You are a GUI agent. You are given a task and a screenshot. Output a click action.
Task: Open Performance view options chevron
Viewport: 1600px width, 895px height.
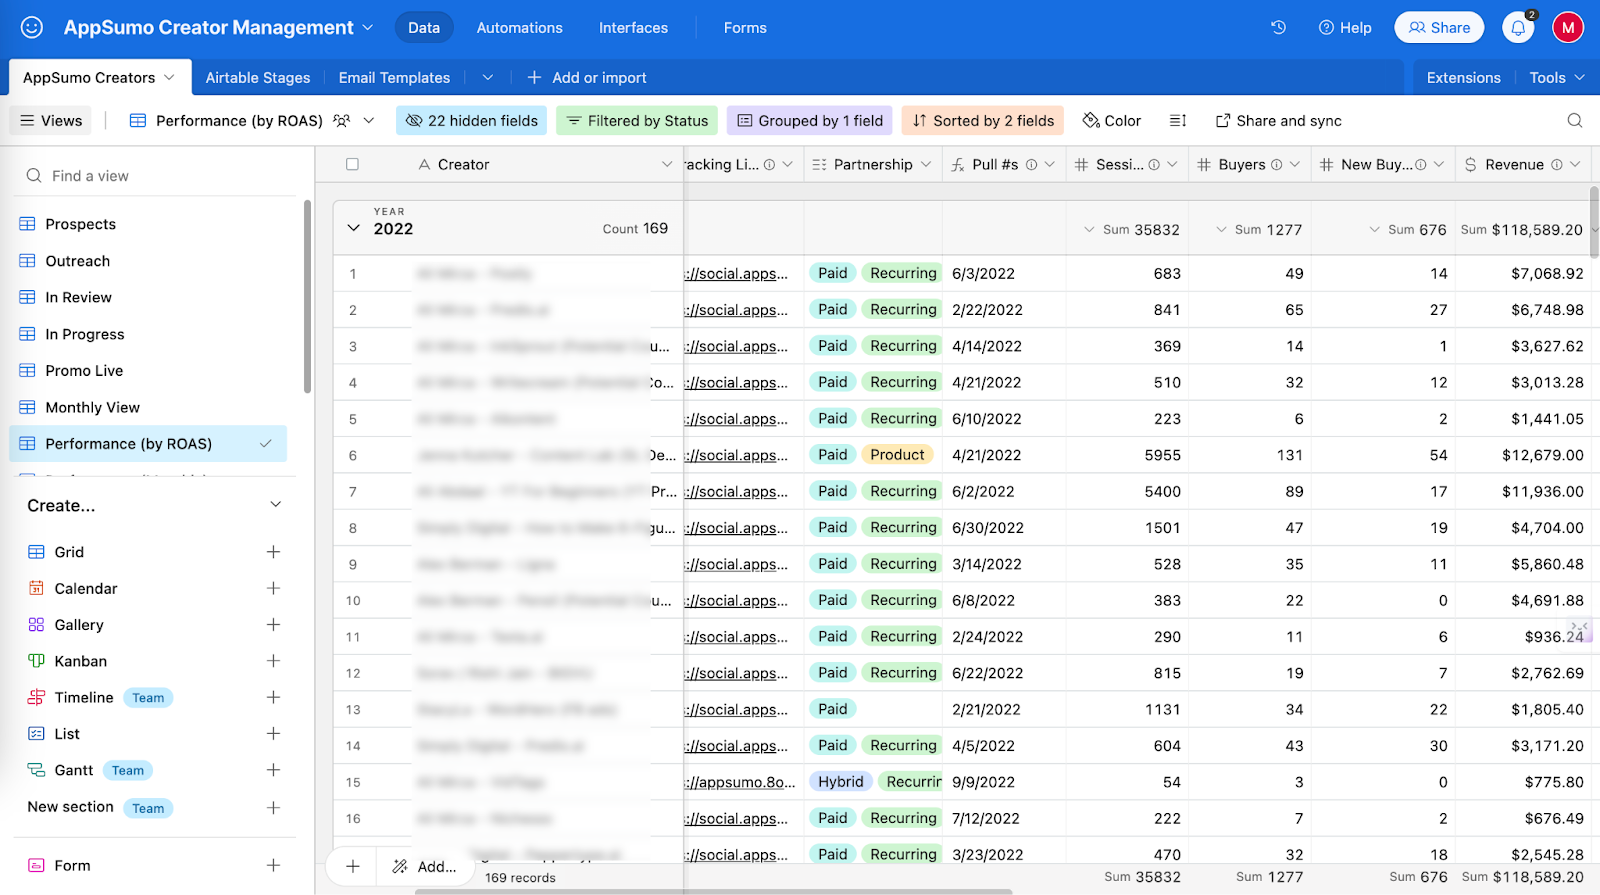[369, 121]
